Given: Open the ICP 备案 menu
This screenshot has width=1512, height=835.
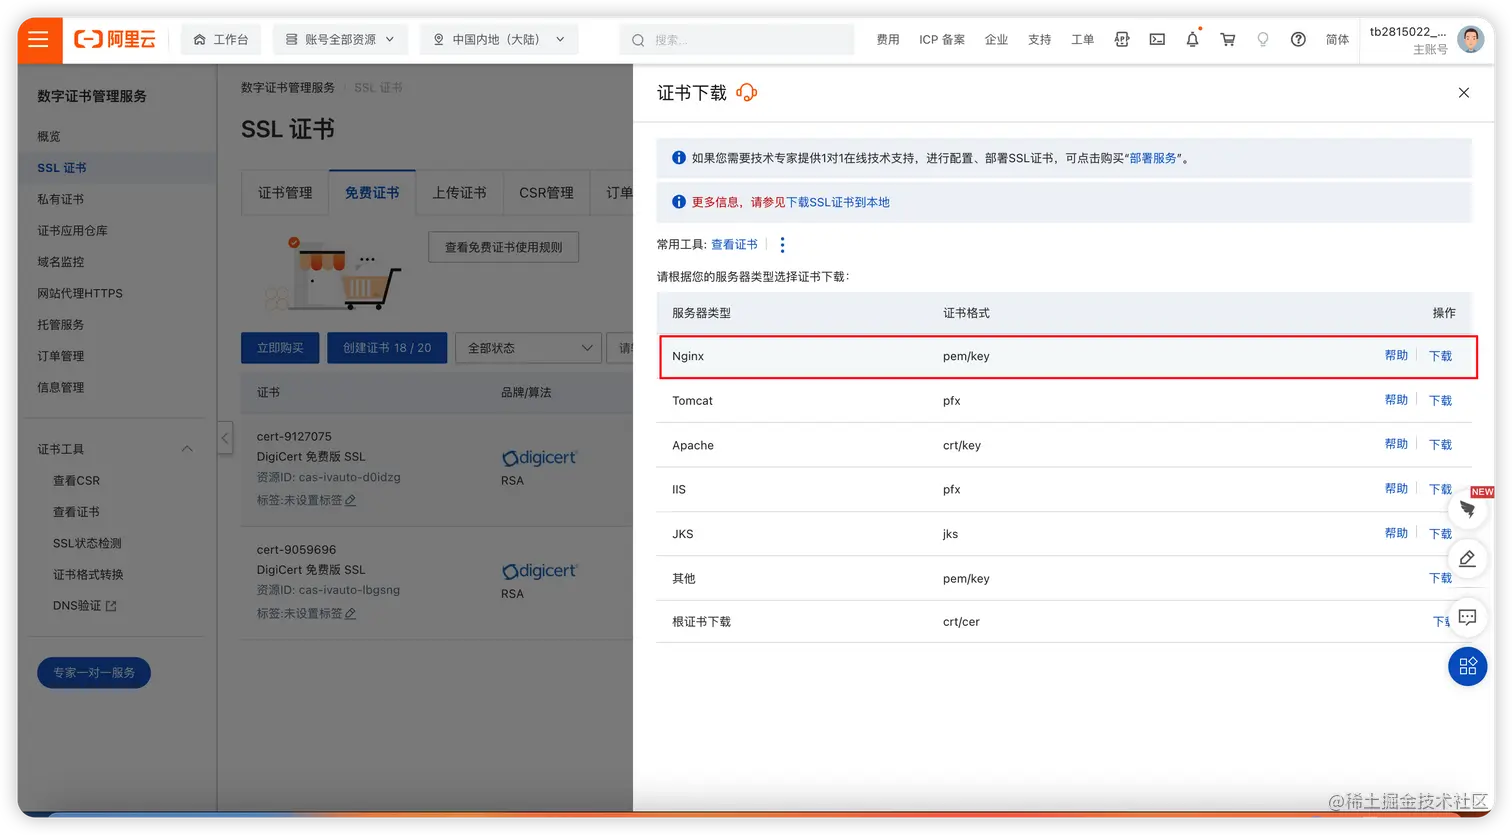Looking at the screenshot, I should tap(942, 40).
